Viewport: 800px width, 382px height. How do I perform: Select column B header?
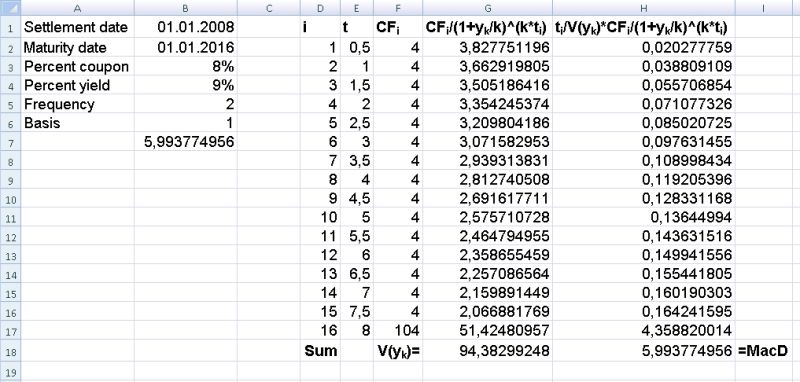pyautogui.click(x=186, y=8)
